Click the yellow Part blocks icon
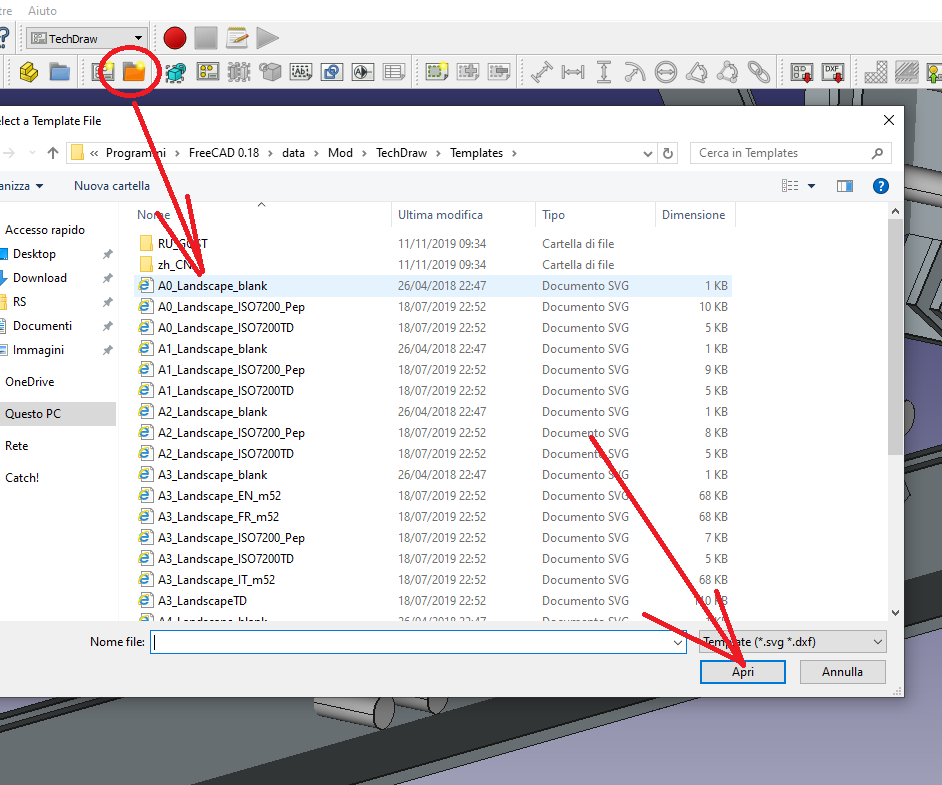Viewport: 942px width, 785px height. pos(29,73)
